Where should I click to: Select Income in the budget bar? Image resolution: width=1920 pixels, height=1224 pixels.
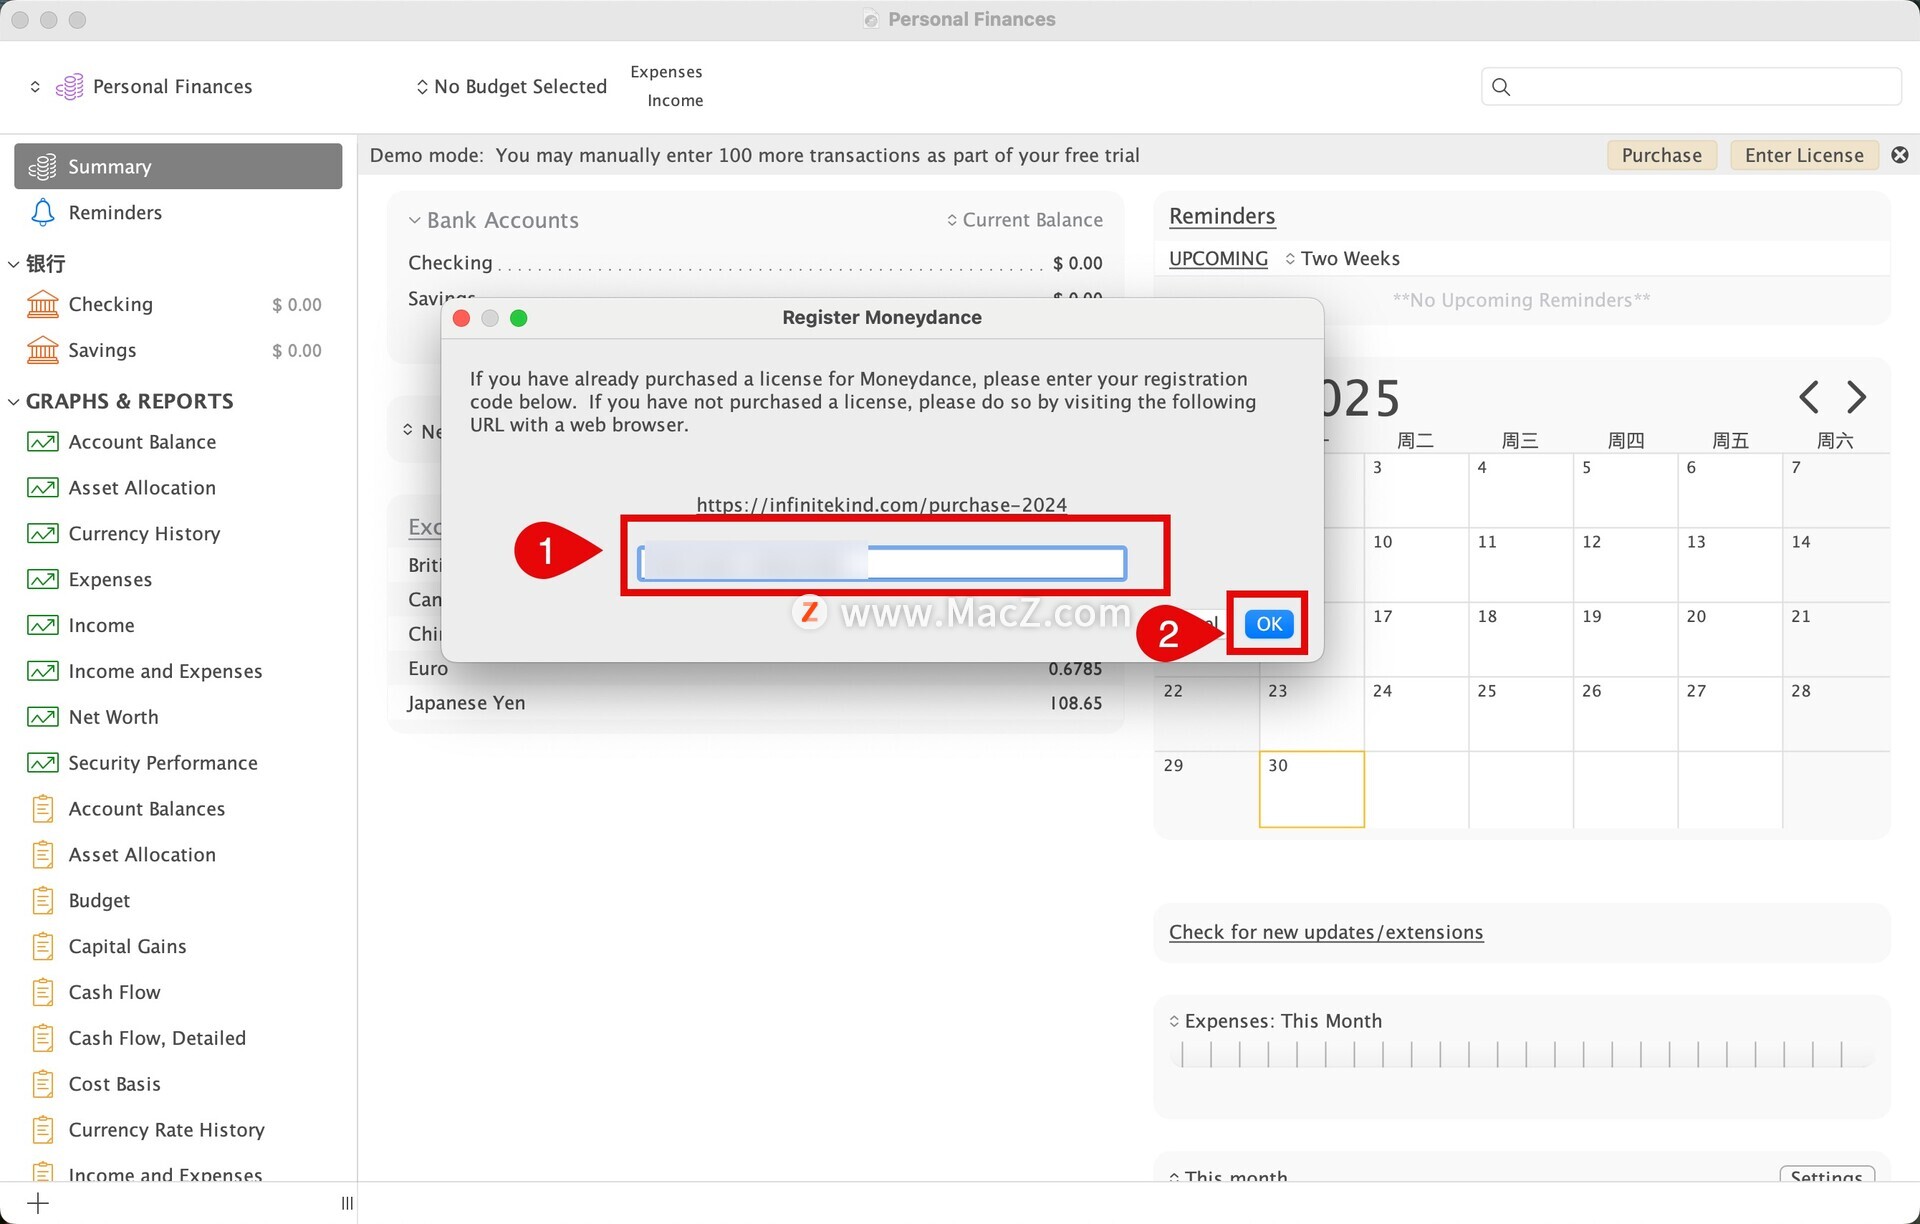point(675,101)
